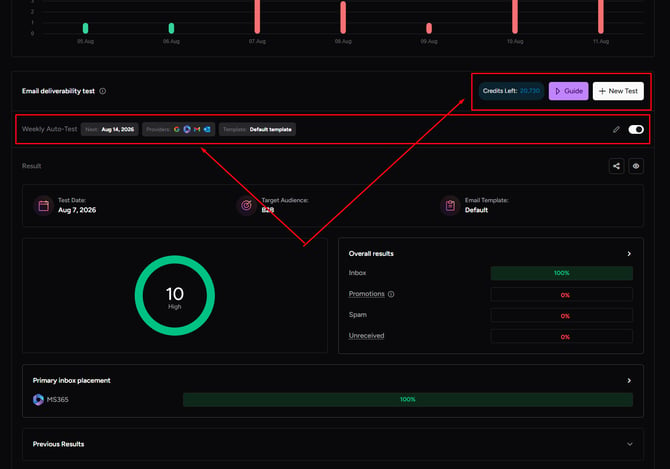Click the Spam 0% bar

[561, 316]
